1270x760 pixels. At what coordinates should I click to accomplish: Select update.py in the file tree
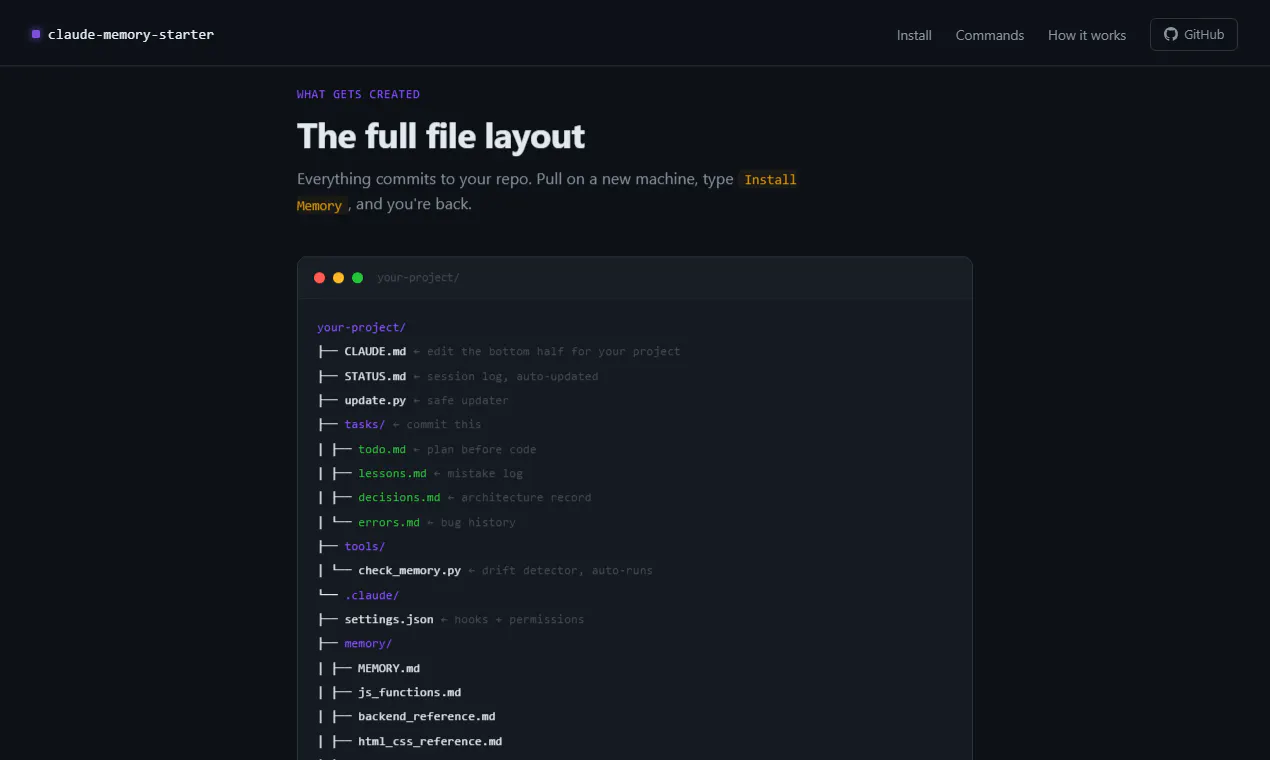(x=375, y=400)
